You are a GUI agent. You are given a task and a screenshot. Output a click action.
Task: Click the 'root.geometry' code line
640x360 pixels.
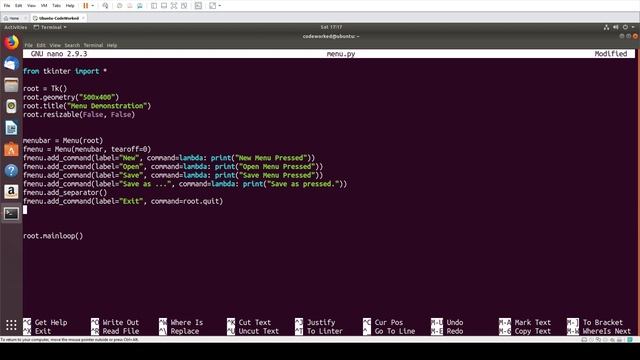coord(71,97)
